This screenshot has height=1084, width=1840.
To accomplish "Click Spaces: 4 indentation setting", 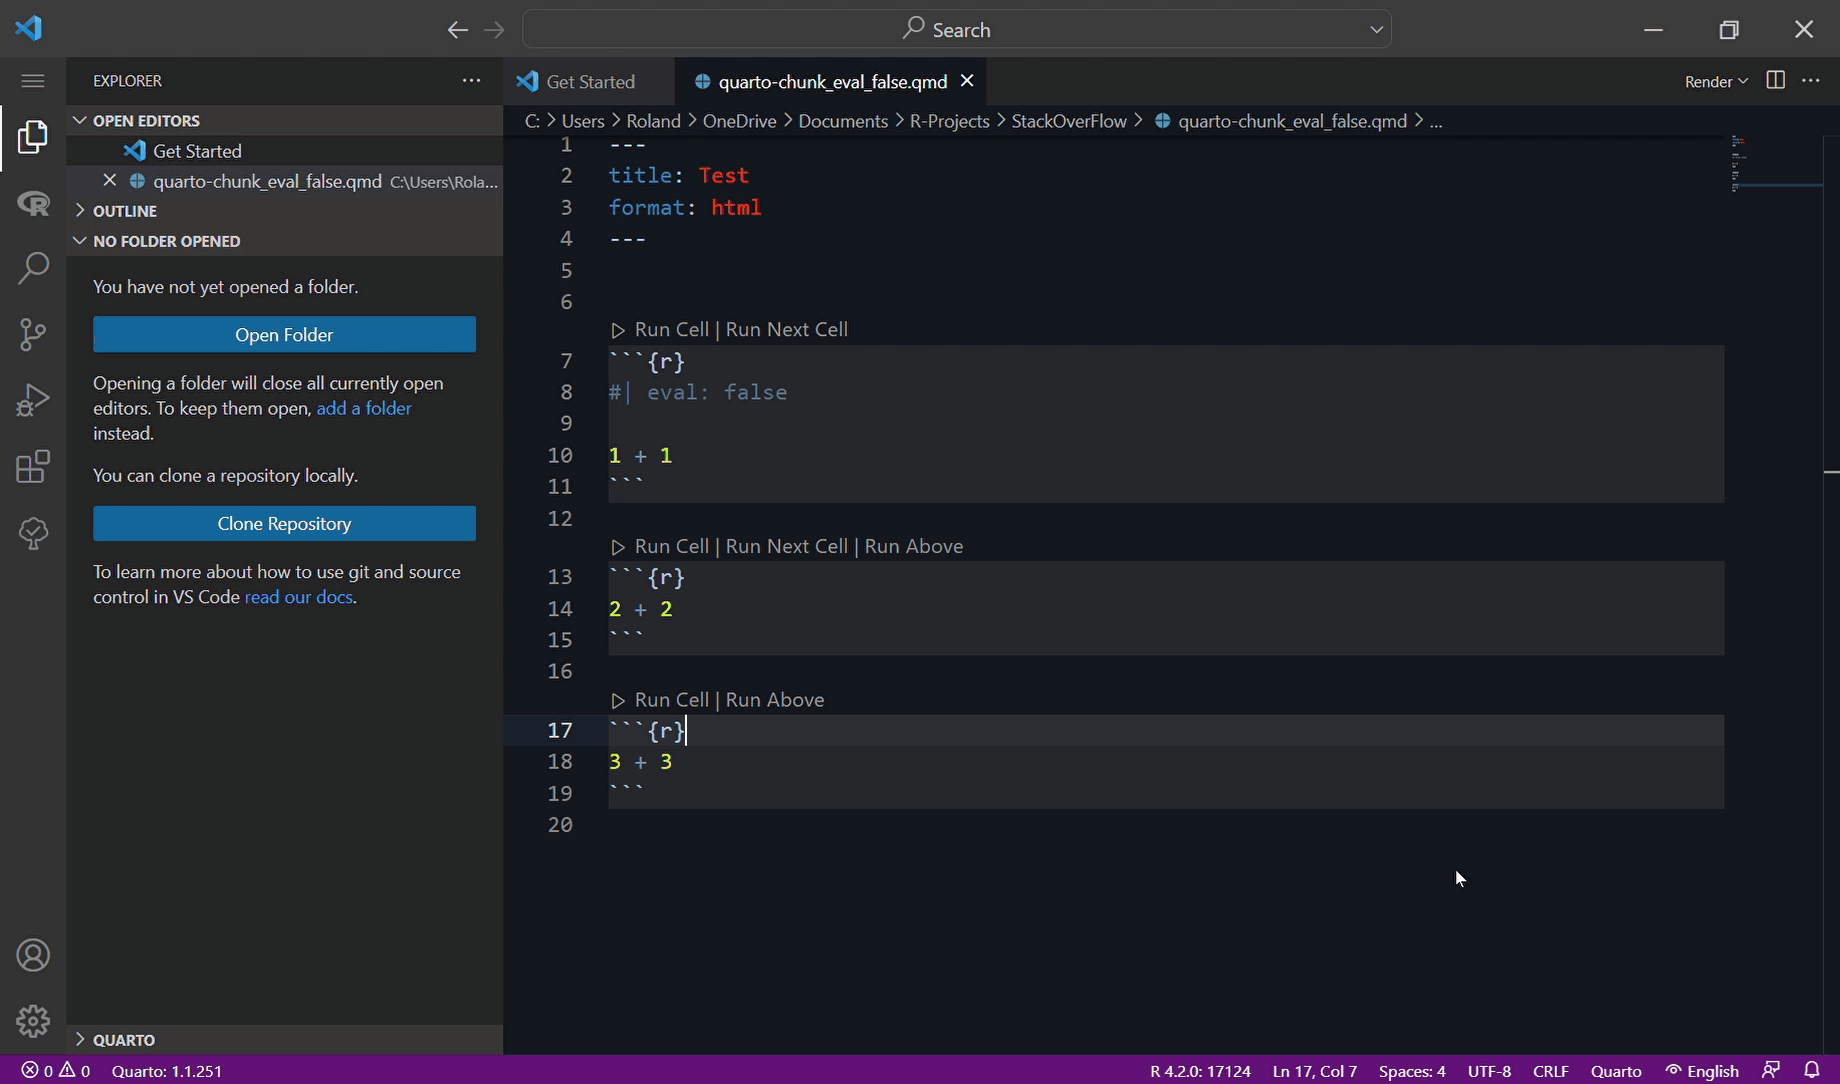I will pos(1412,1070).
